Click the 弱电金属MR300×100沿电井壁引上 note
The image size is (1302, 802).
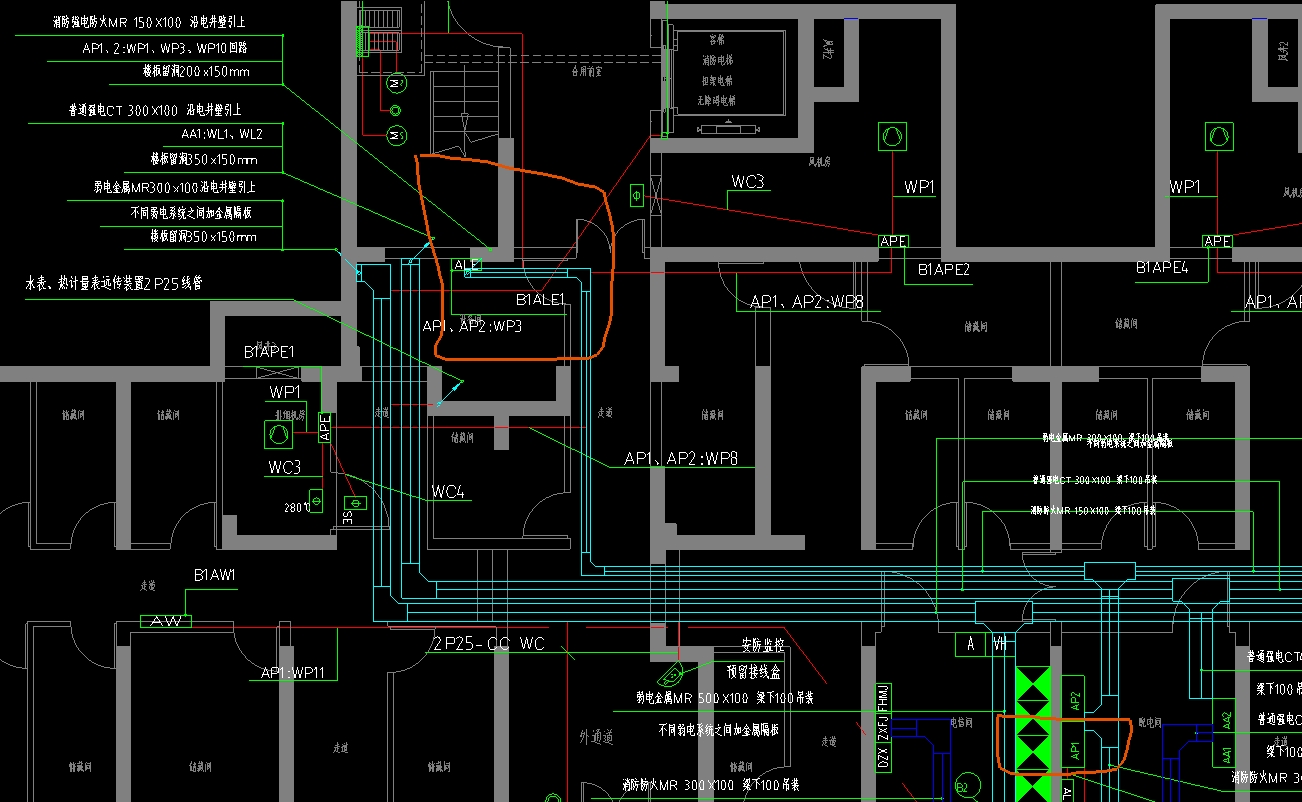click(x=176, y=187)
